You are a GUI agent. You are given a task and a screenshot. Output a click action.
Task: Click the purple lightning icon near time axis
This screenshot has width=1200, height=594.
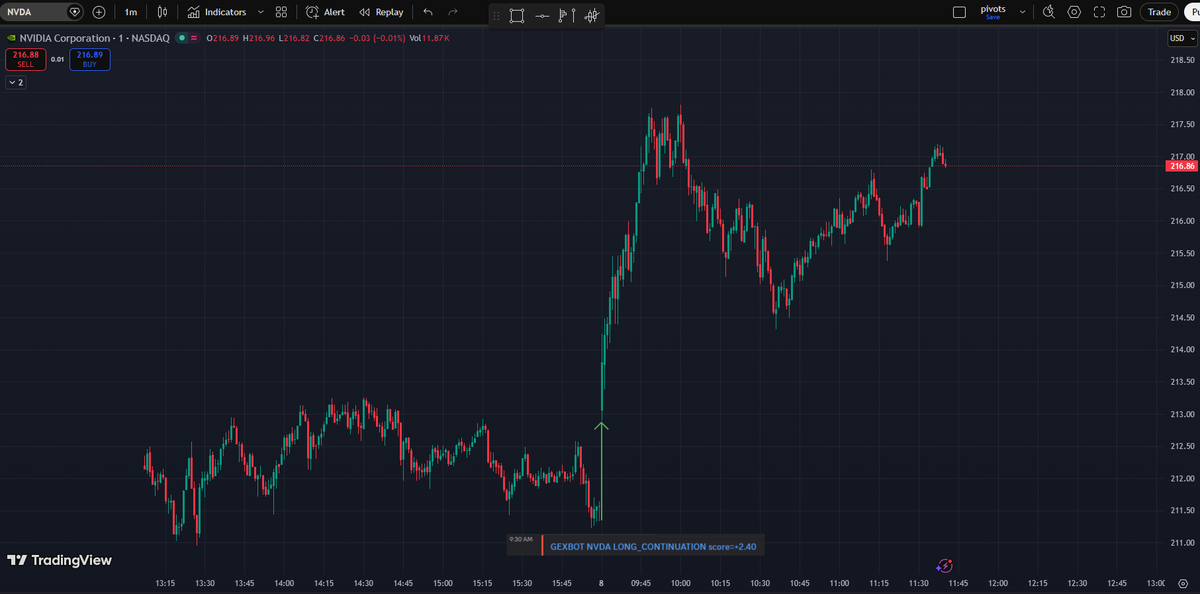(946, 566)
